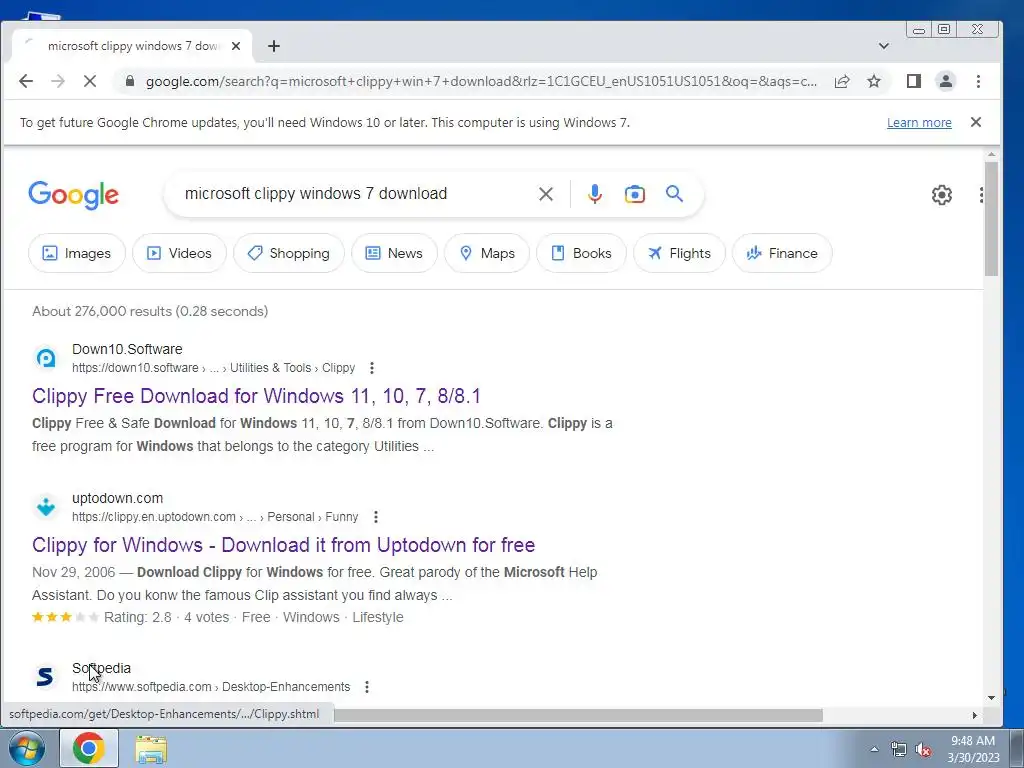Image resolution: width=1024 pixels, height=768 pixels.
Task: Go to the Google homepage logo
Action: (x=74, y=195)
